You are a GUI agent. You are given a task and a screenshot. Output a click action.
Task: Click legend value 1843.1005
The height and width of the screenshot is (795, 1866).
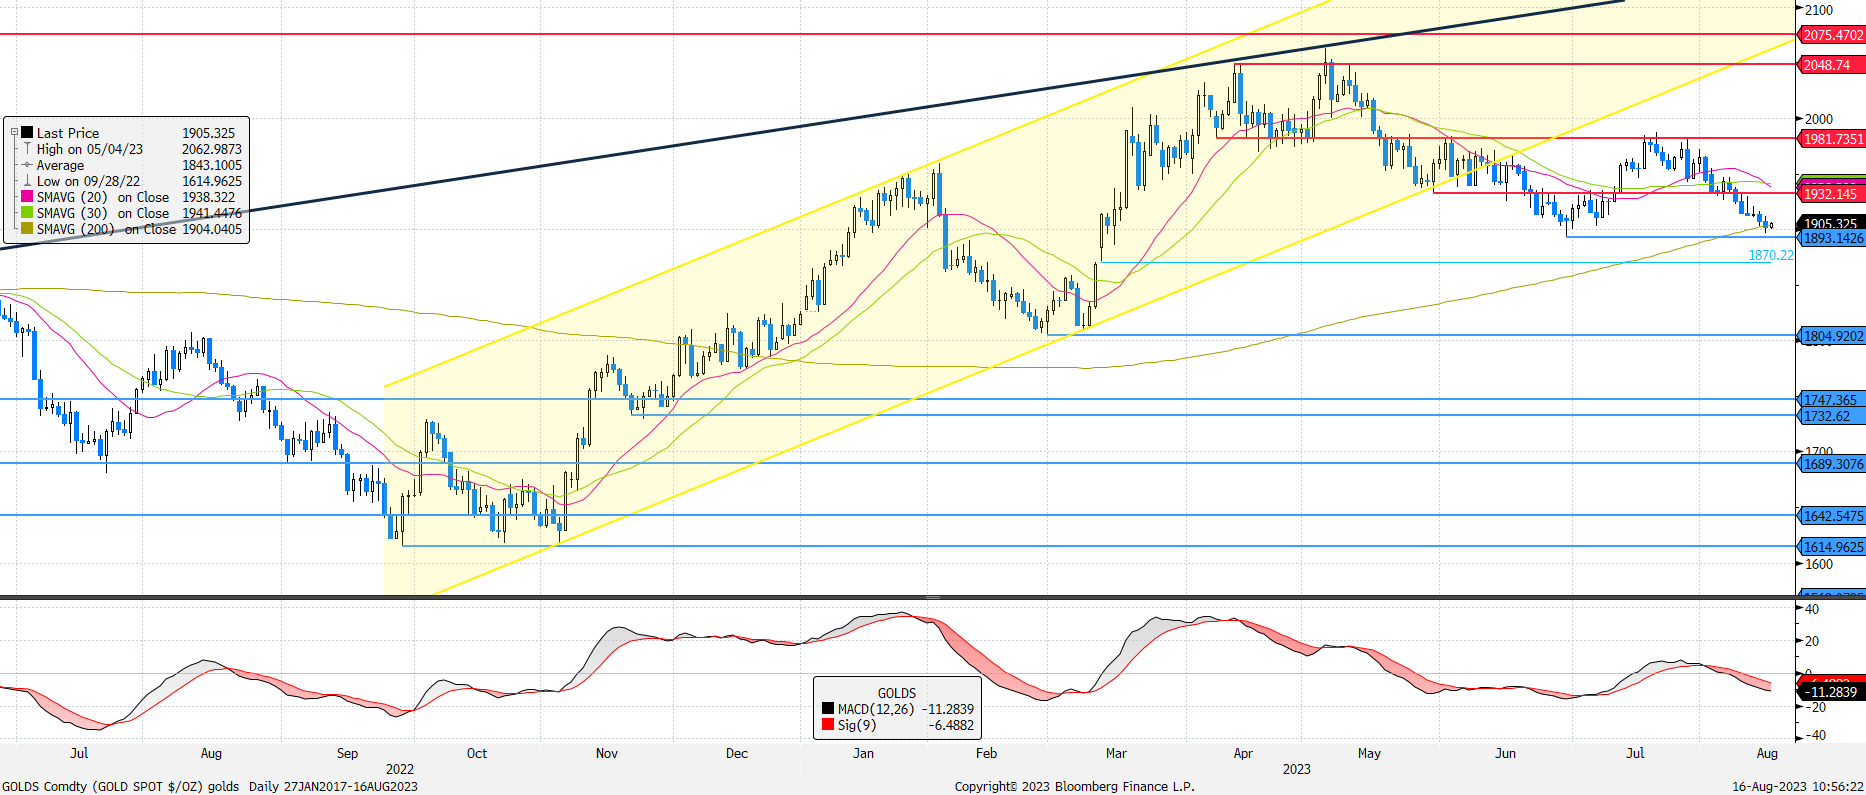point(211,165)
